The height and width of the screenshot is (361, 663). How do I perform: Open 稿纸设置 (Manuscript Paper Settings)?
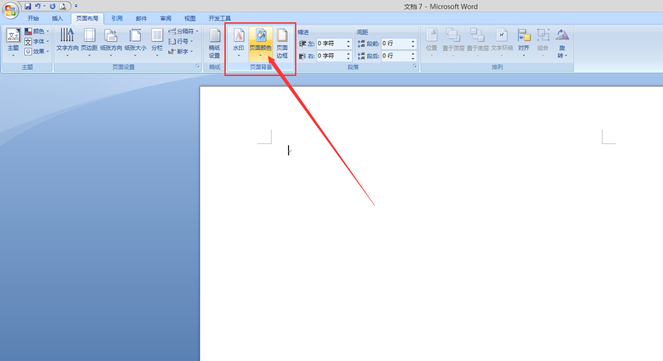(214, 43)
